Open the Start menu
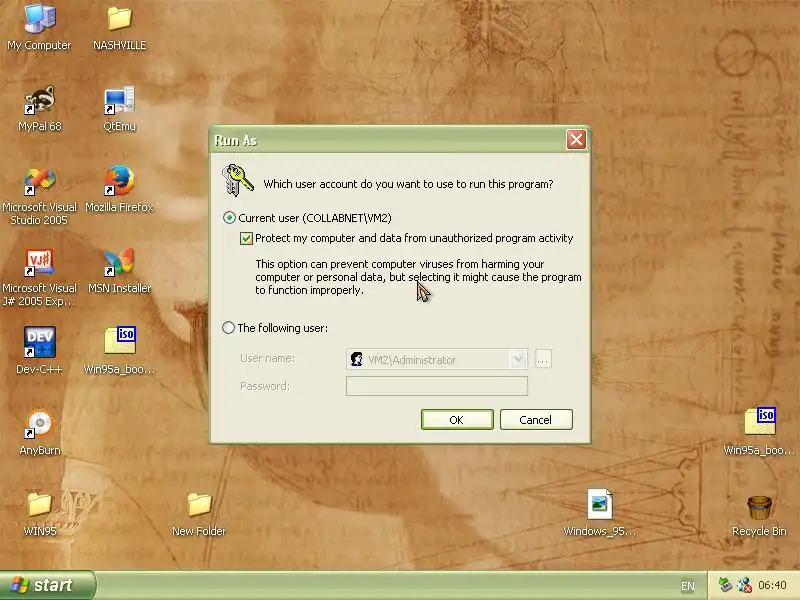This screenshot has height=600, width=800. coord(47,585)
